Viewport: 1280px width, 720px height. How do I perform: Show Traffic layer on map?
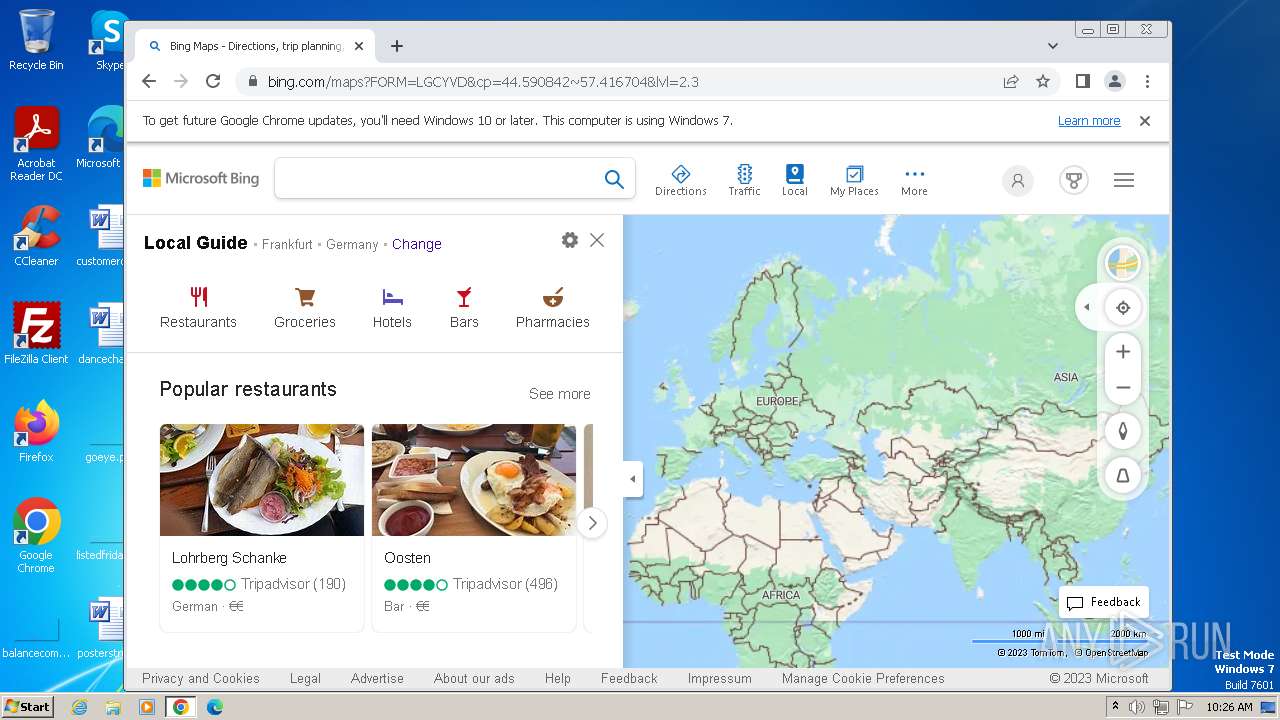pyautogui.click(x=744, y=180)
